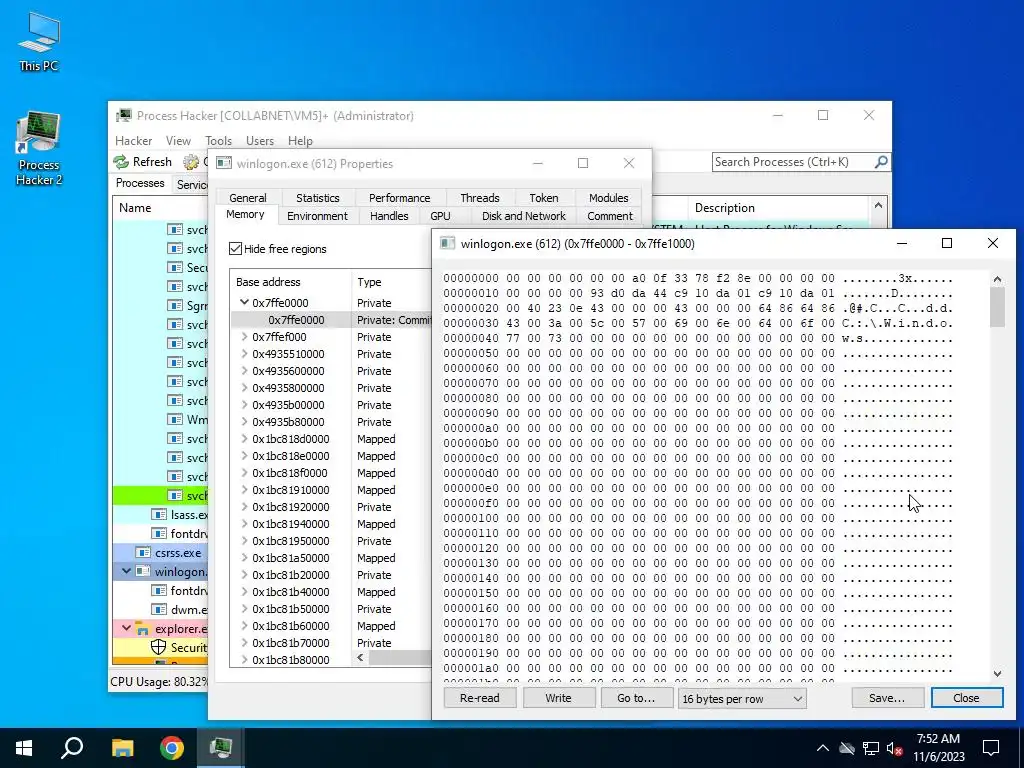The image size is (1024, 768).
Task: Click the Refresh toolbar icon in Process Hacker
Action: click(121, 162)
